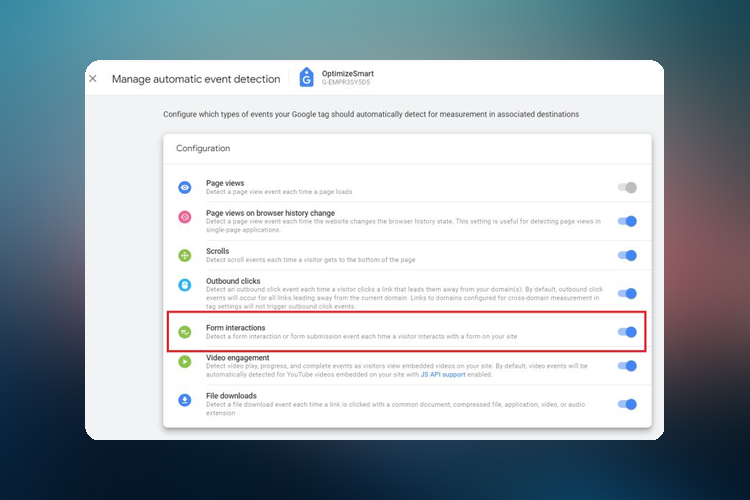This screenshot has width=750, height=500.
Task: Click the Google tag icon beside OptimizeSmart
Action: click(307, 78)
